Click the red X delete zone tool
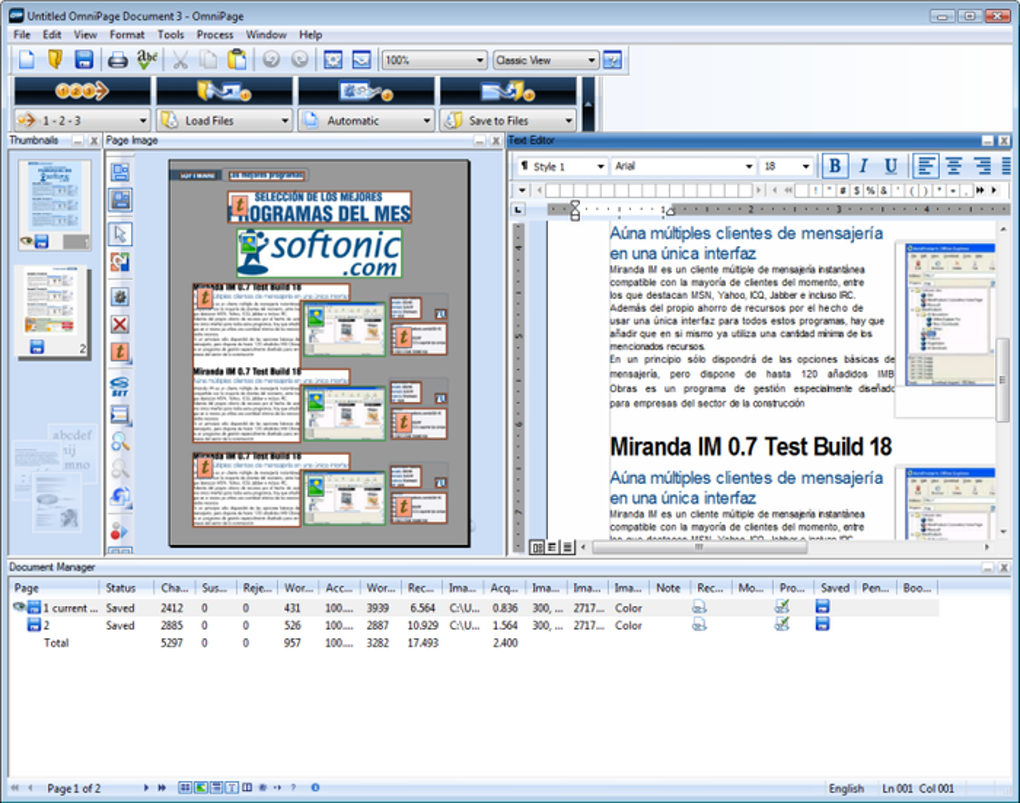This screenshot has width=1020, height=803. 120,324
